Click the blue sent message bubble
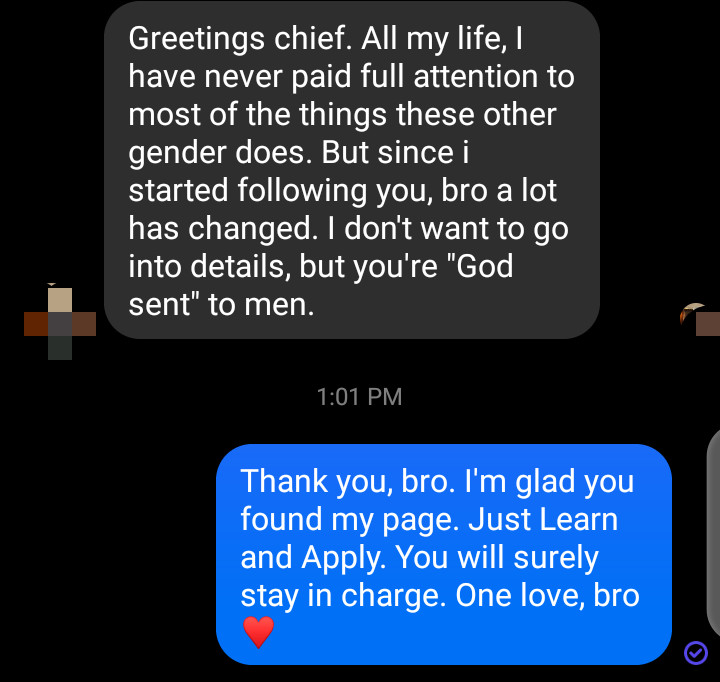 pyautogui.click(x=444, y=554)
